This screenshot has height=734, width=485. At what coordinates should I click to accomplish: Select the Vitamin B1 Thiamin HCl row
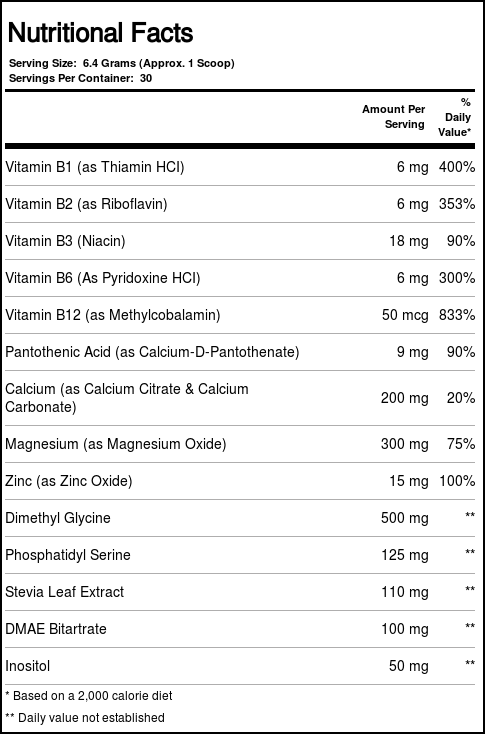coord(240,167)
